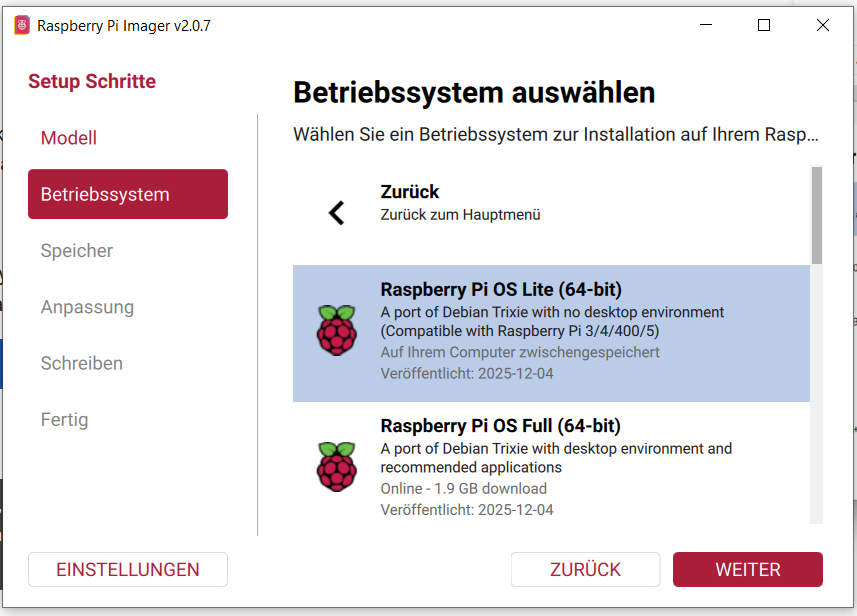Screen dimensions: 857x616
Task: Open the Speicher step
Action: pos(76,251)
